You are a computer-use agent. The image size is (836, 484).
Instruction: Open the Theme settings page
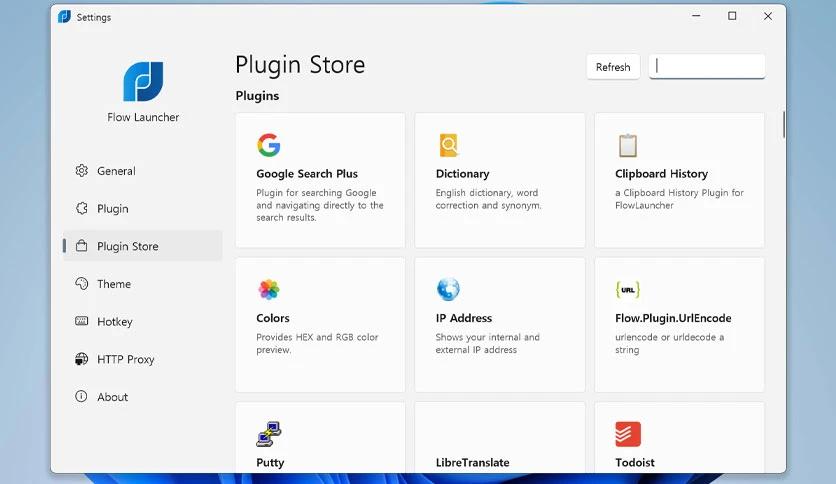(x=143, y=284)
